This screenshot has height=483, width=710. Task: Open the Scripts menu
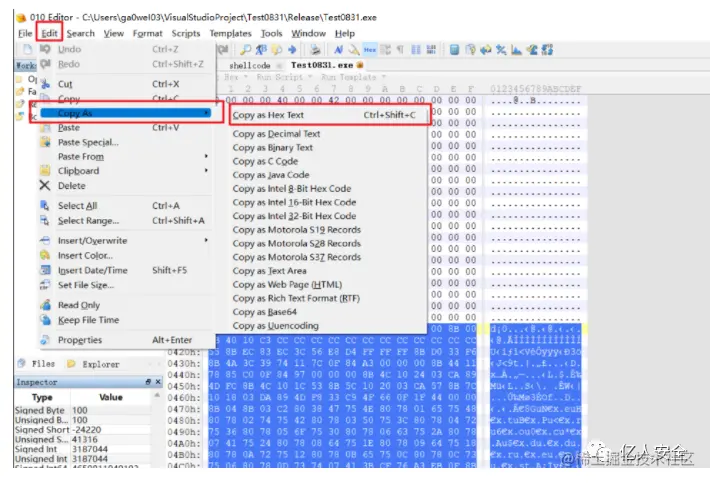186,33
